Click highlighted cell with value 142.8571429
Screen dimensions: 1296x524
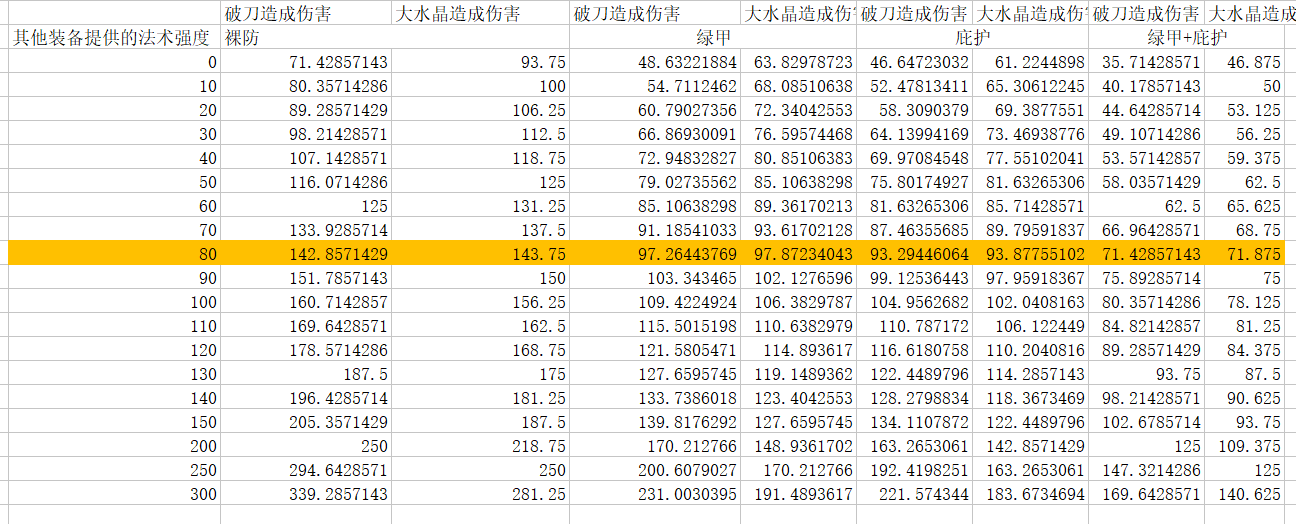coord(306,254)
